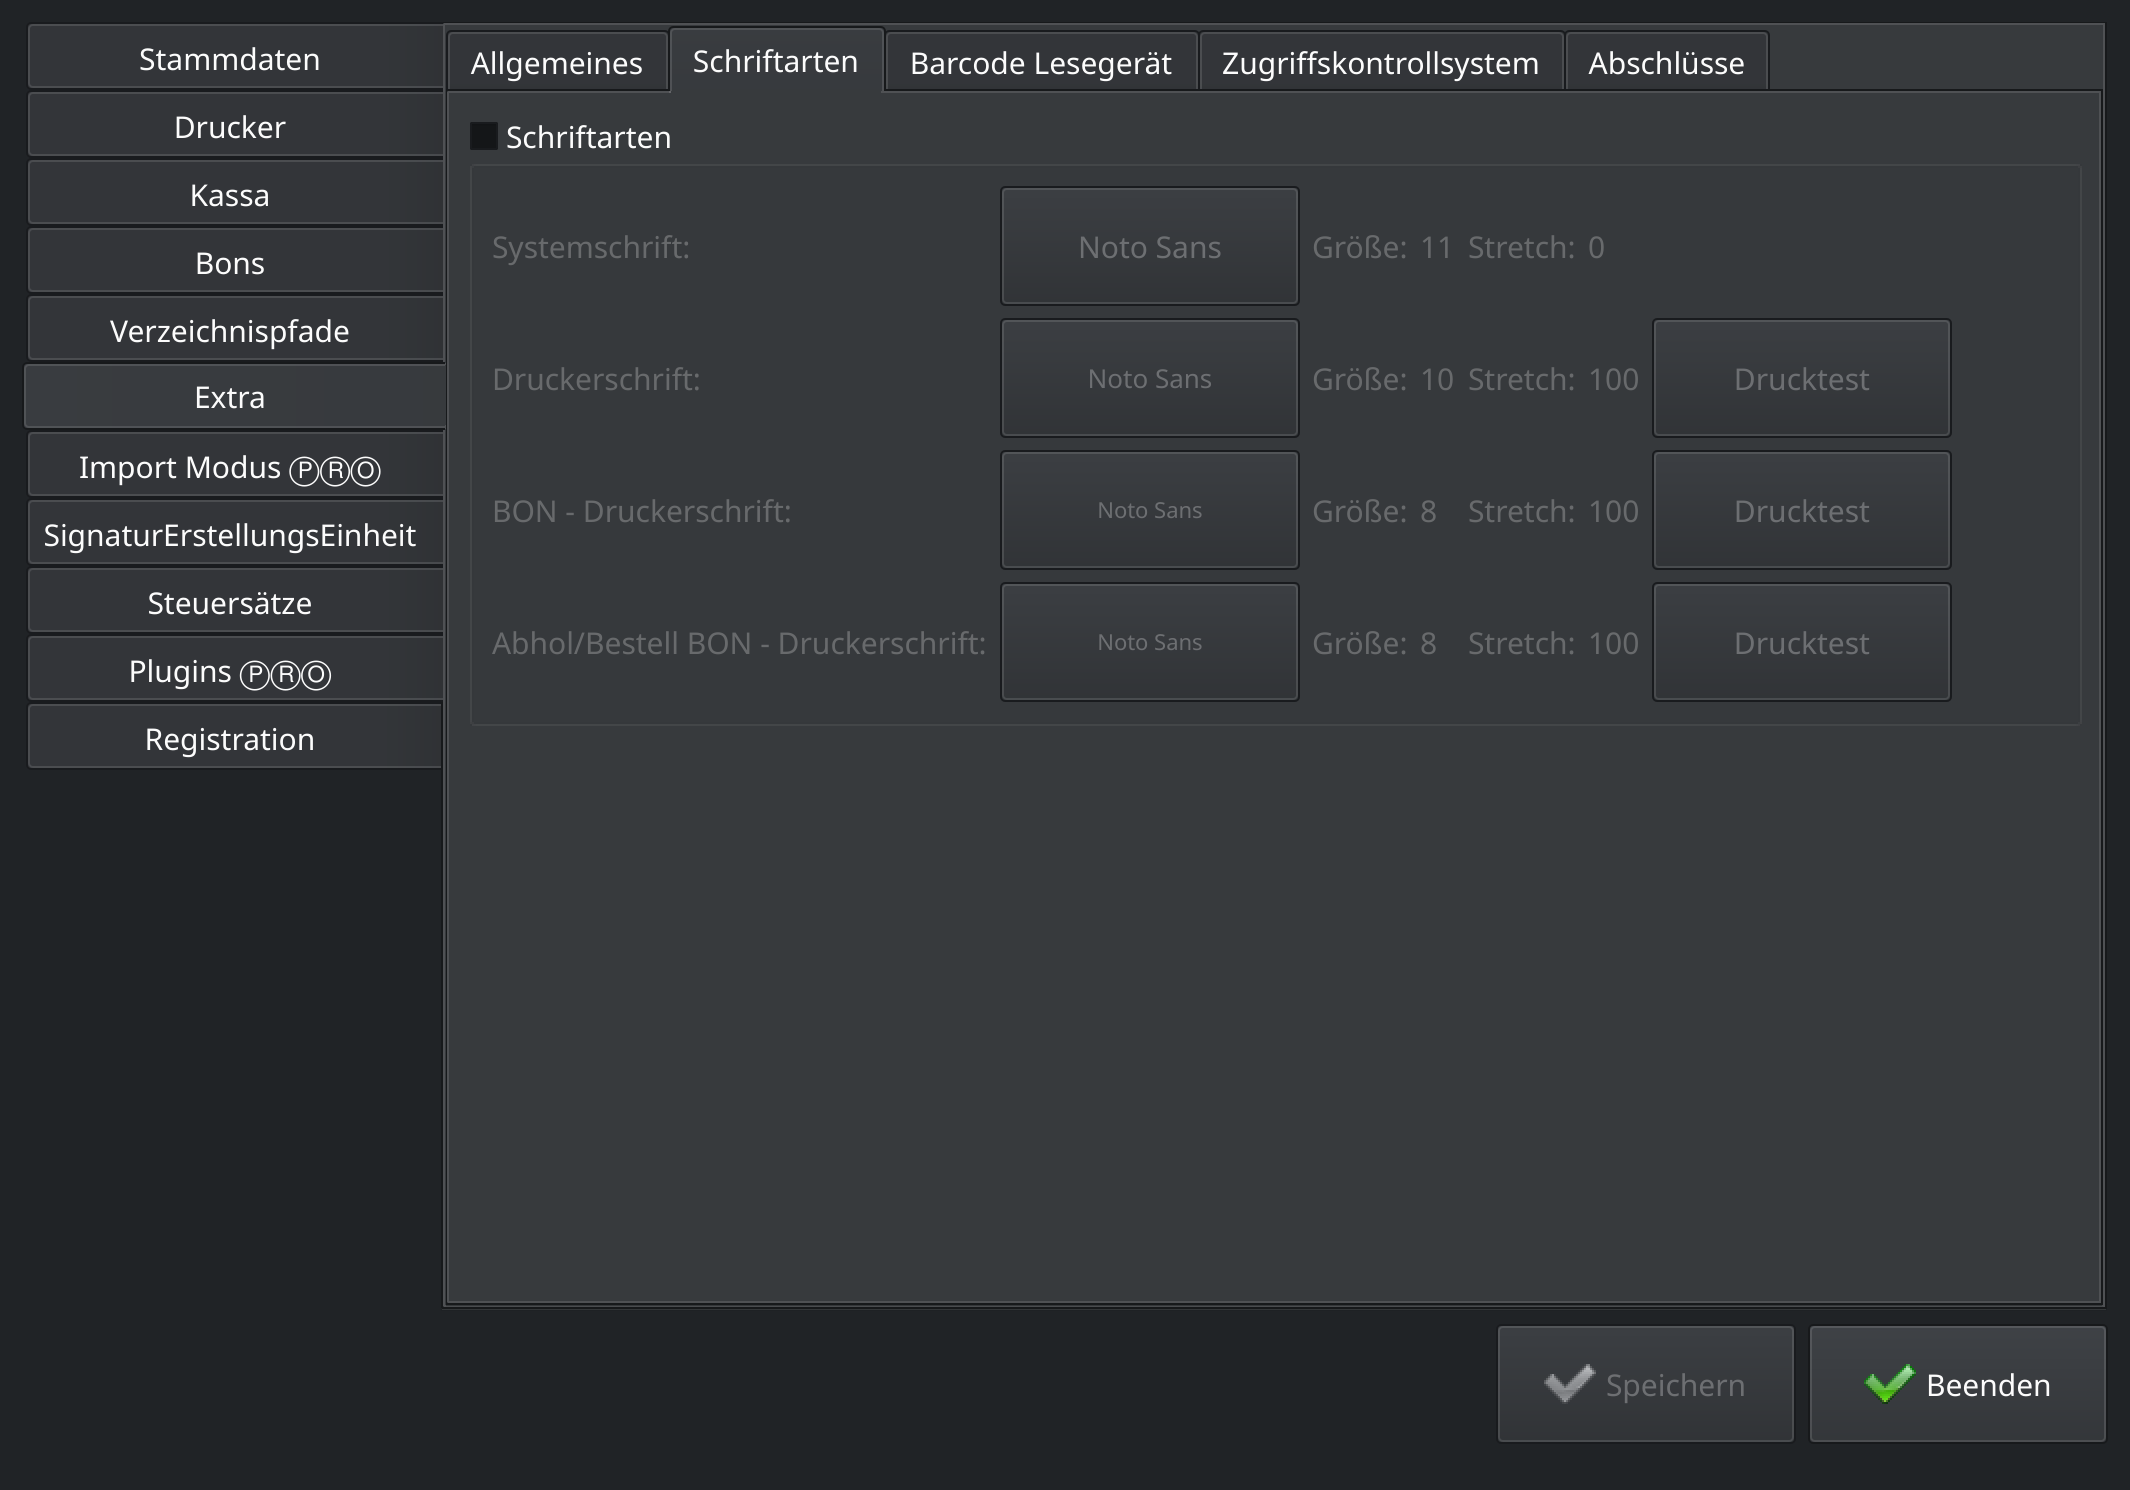Screen dimensions: 2130x1490
Task: Switch to the Allgemeines tab
Action: (x=557, y=63)
